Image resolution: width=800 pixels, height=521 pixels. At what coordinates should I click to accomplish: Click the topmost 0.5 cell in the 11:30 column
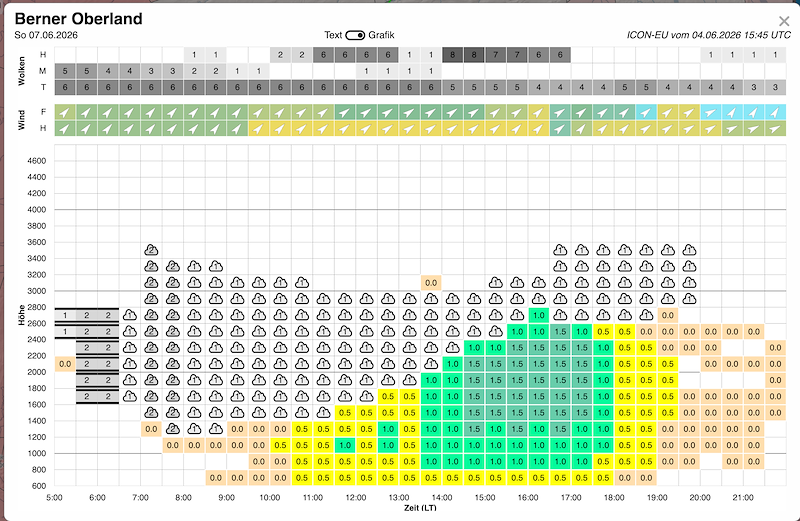pos(345,413)
